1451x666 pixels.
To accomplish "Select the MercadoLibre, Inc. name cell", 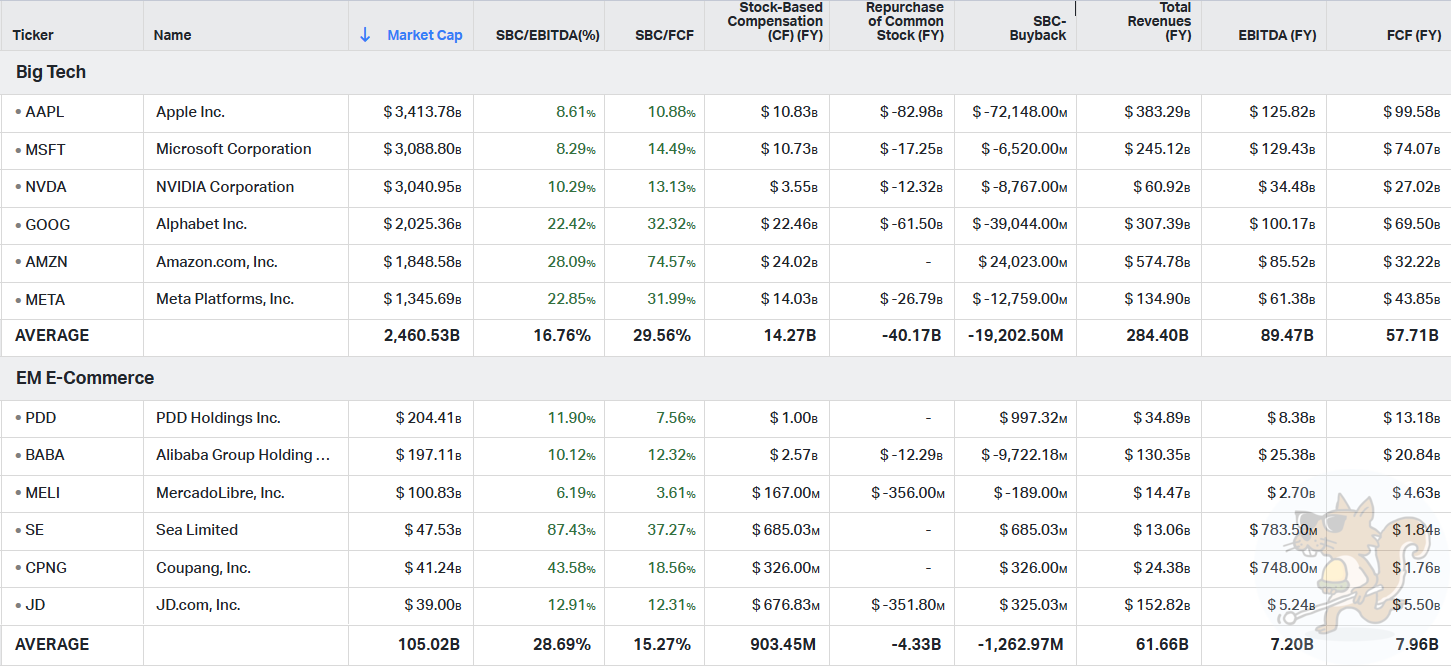I will pyautogui.click(x=220, y=493).
